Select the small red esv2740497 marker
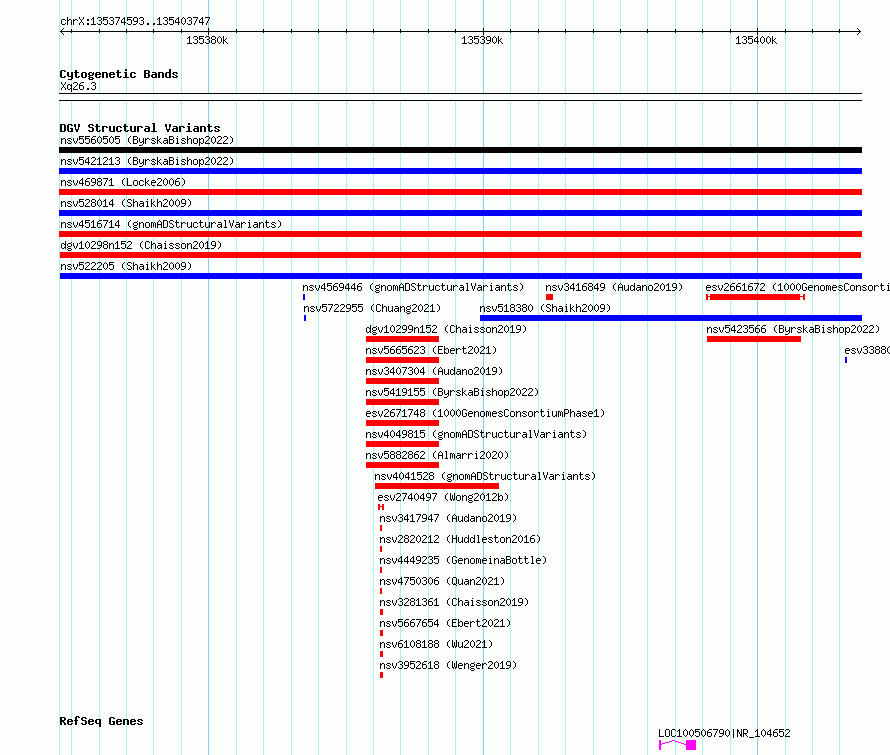The height and width of the screenshot is (755, 890). point(381,507)
